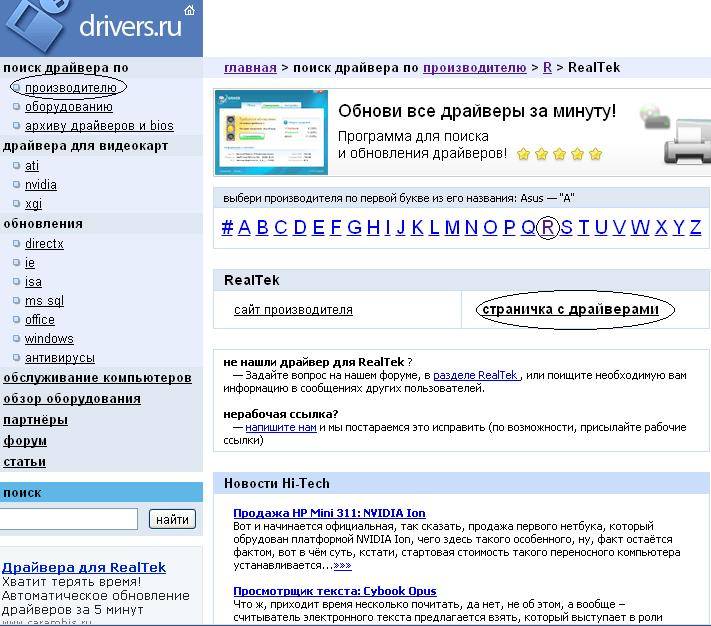Open nvidia video card drivers
Screen dimensions: 711x626
point(41,184)
